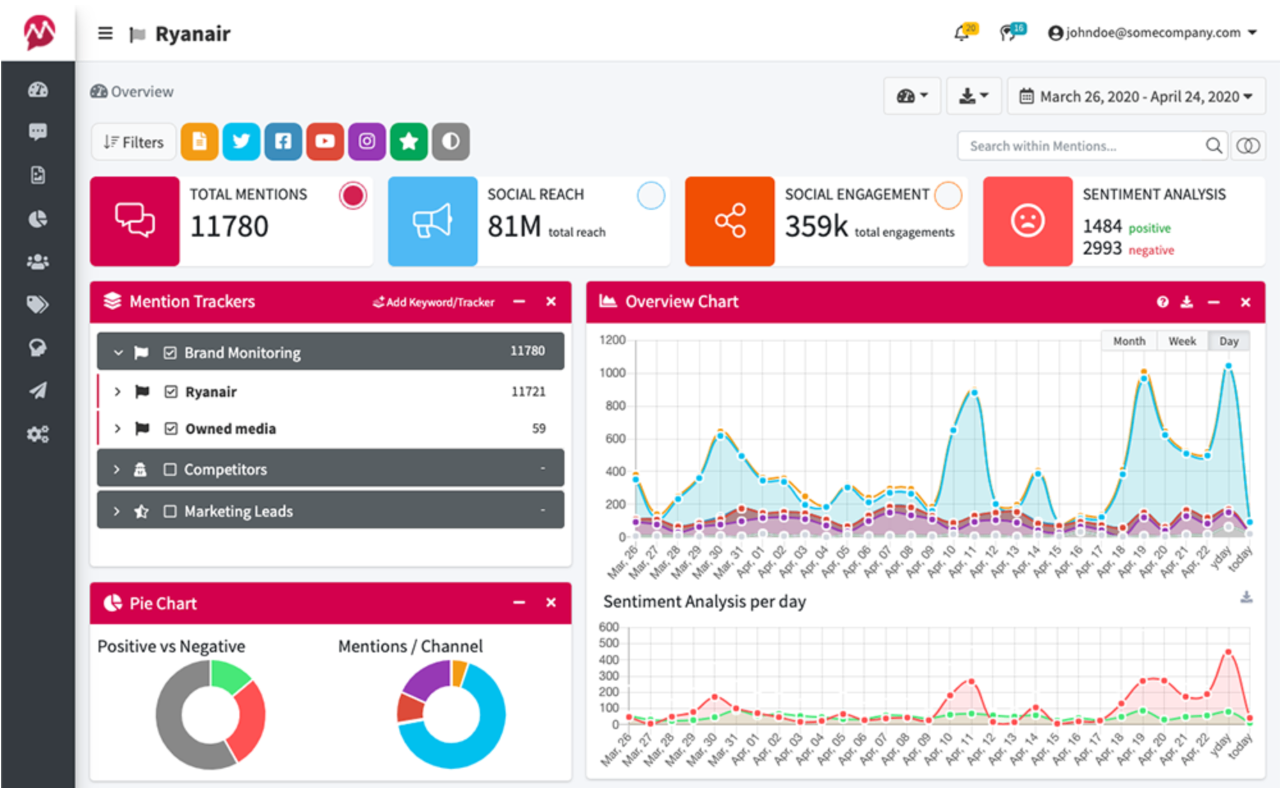Click the Total Mentions card chat icon
The image size is (1280, 788).
135,221
